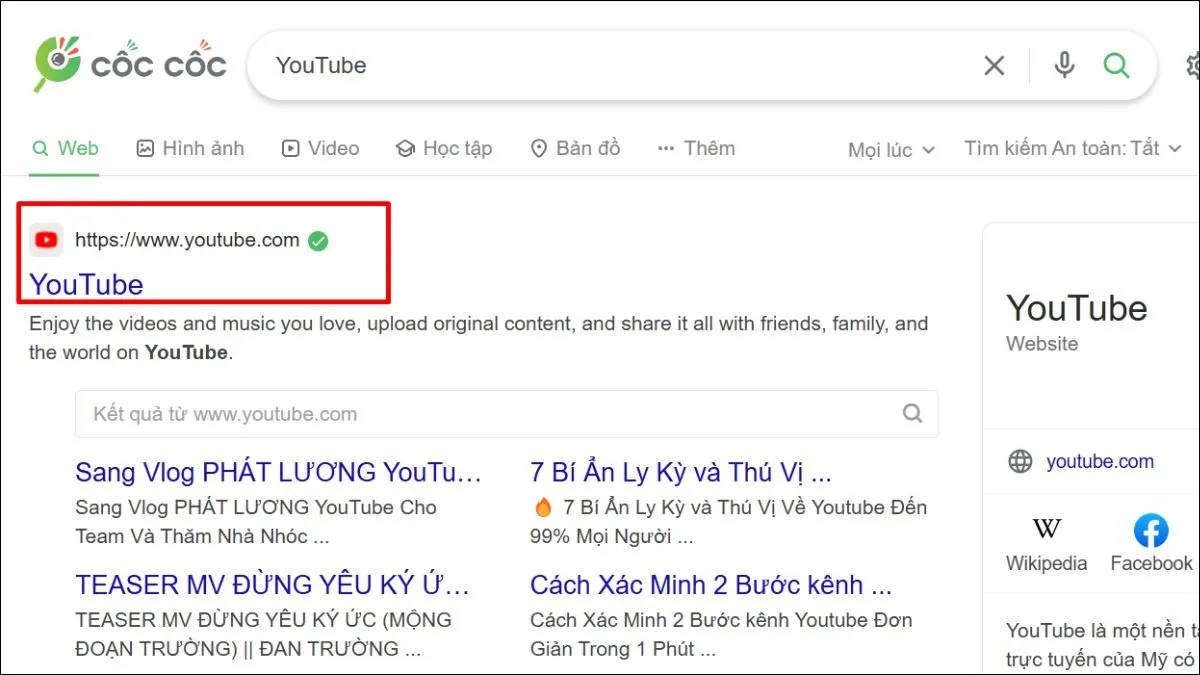Follow the youtube.com link in the sidebar
The height and width of the screenshot is (675, 1200).
tap(1100, 461)
